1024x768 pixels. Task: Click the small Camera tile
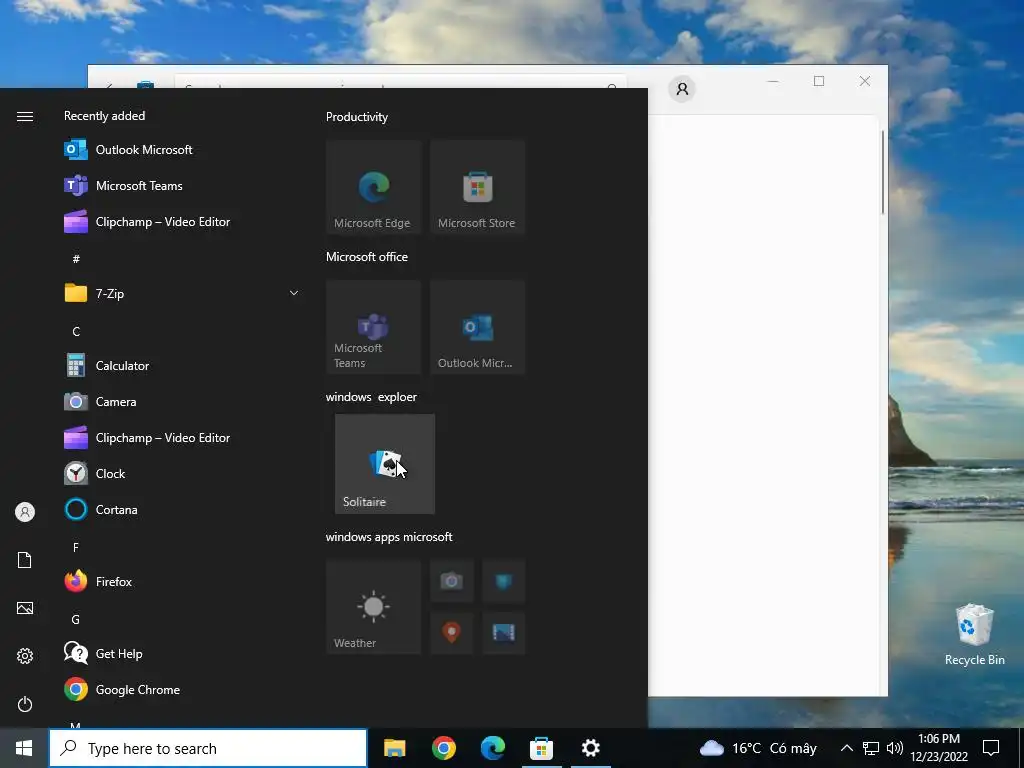[451, 581]
